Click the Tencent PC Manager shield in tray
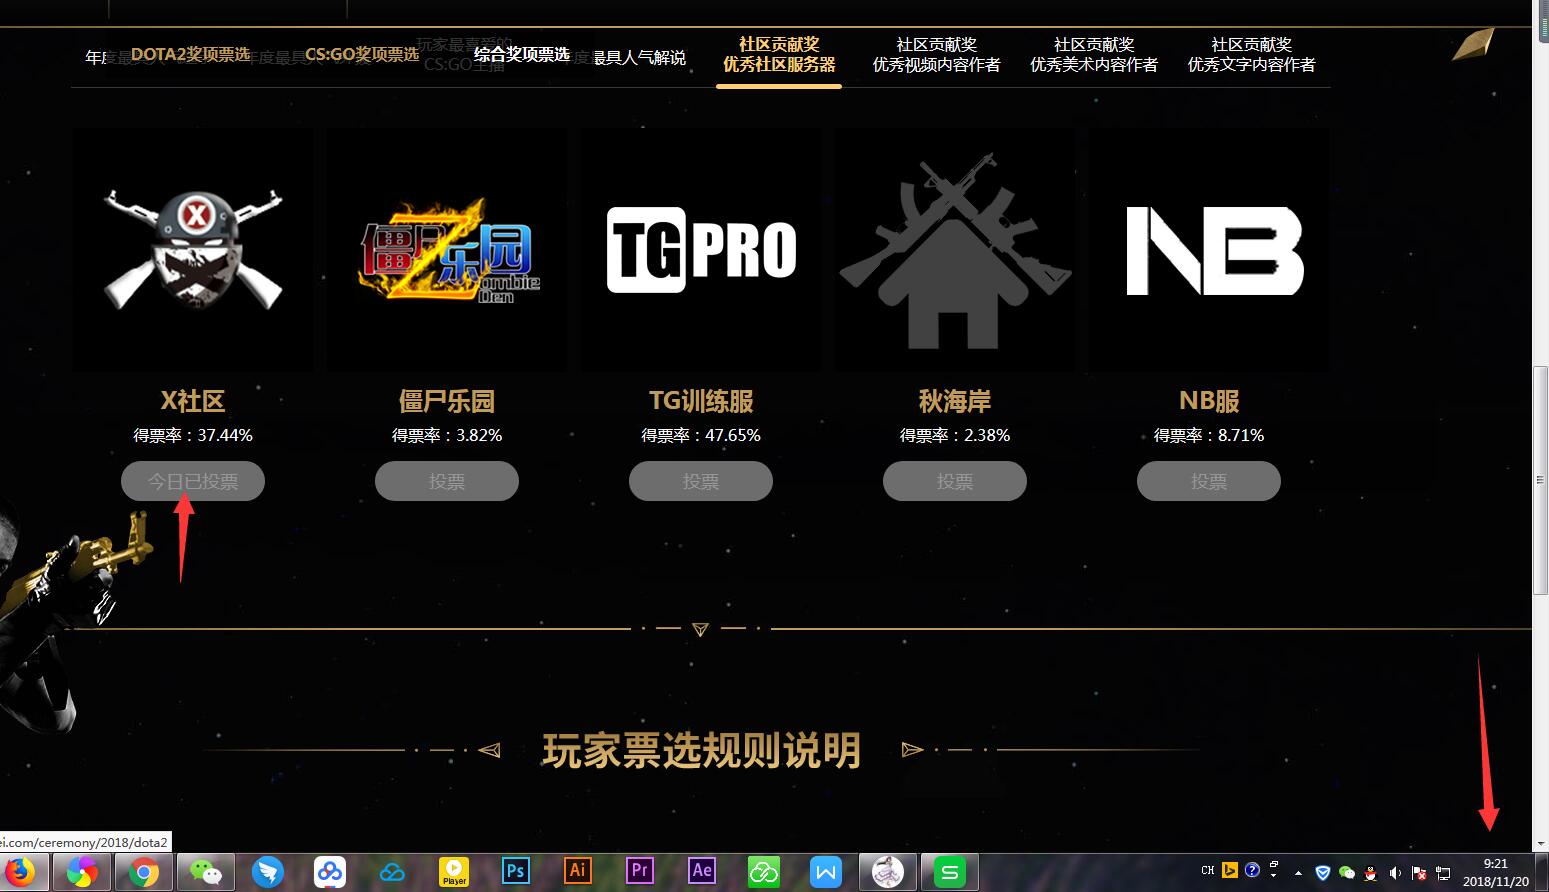 coord(1322,872)
